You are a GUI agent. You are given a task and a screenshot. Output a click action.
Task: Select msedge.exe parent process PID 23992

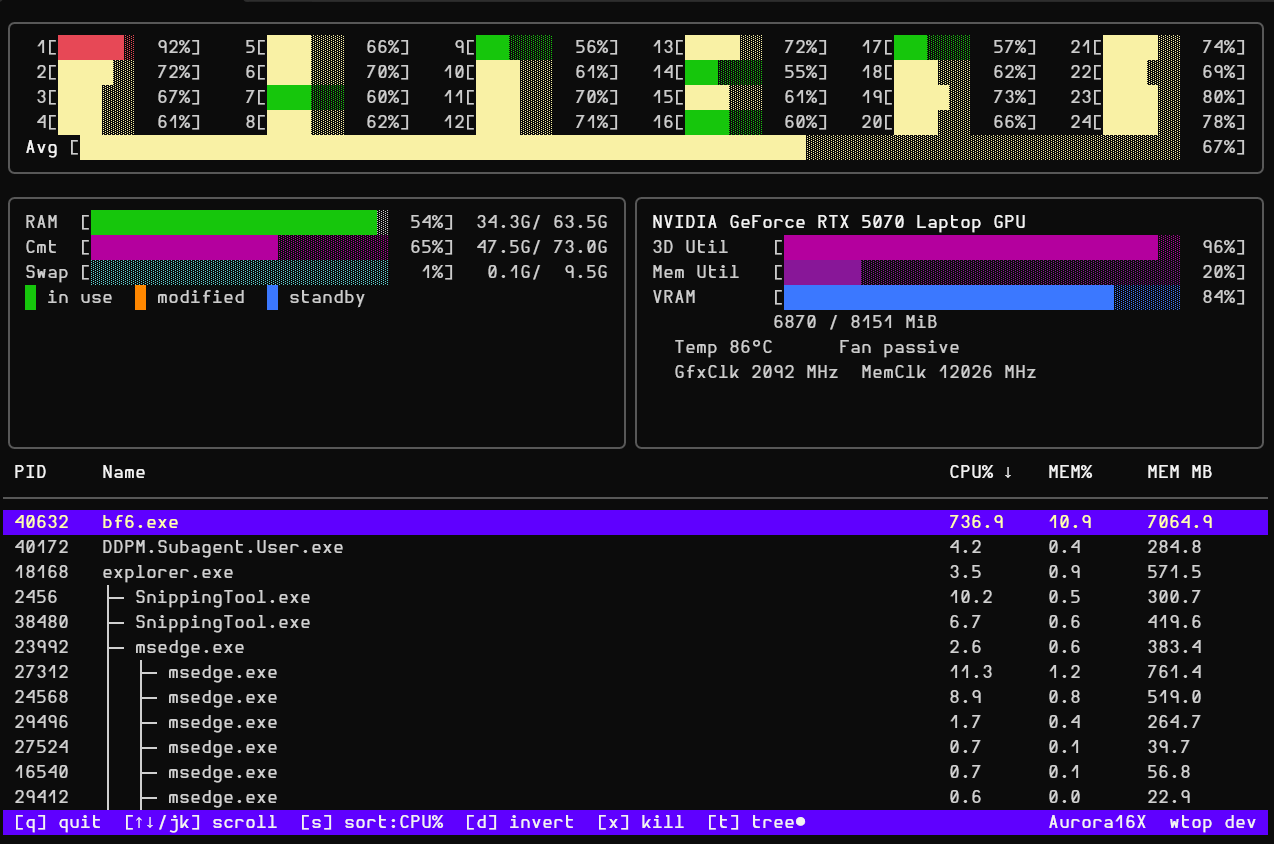[x=636, y=647]
